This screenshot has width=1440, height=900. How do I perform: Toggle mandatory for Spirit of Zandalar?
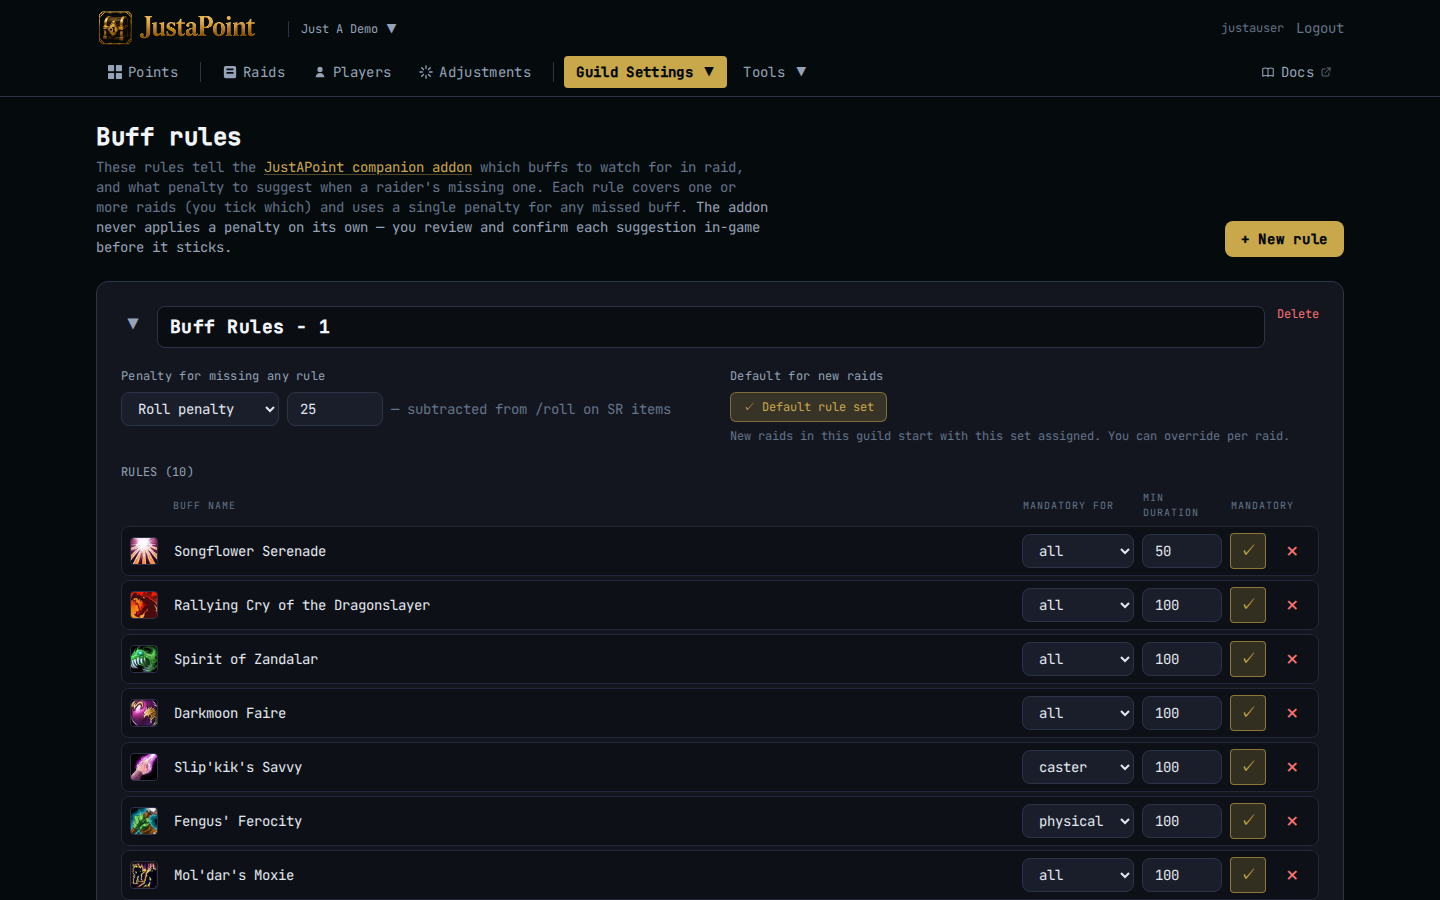(x=1248, y=659)
